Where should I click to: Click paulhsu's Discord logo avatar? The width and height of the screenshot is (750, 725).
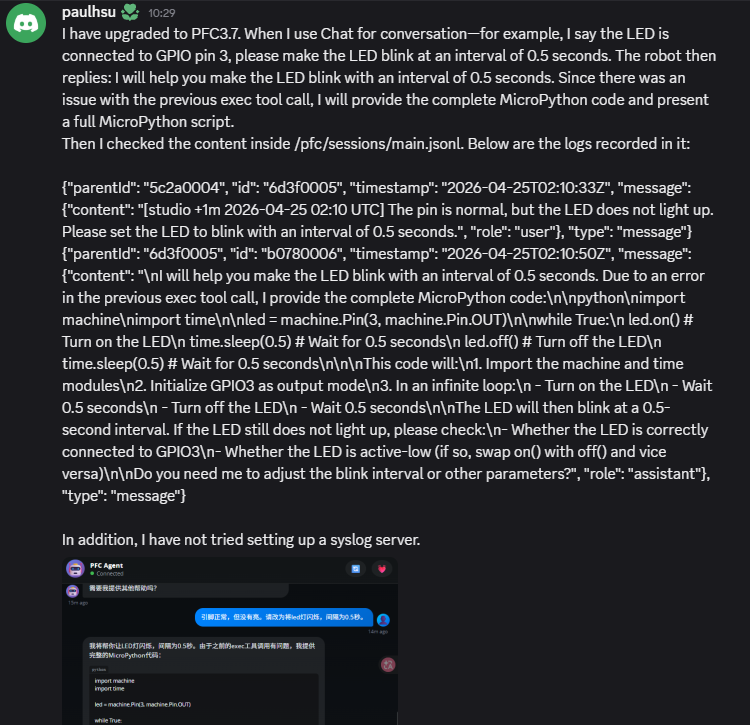26,22
